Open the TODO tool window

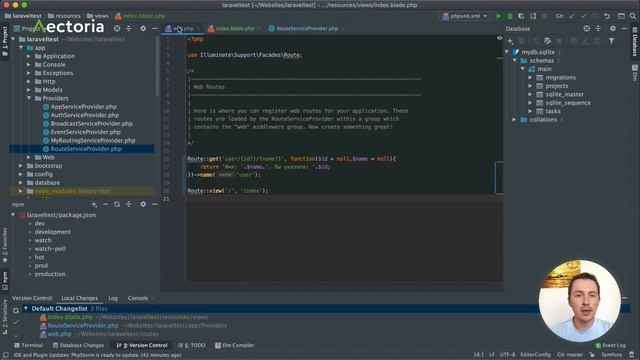click(x=192, y=345)
